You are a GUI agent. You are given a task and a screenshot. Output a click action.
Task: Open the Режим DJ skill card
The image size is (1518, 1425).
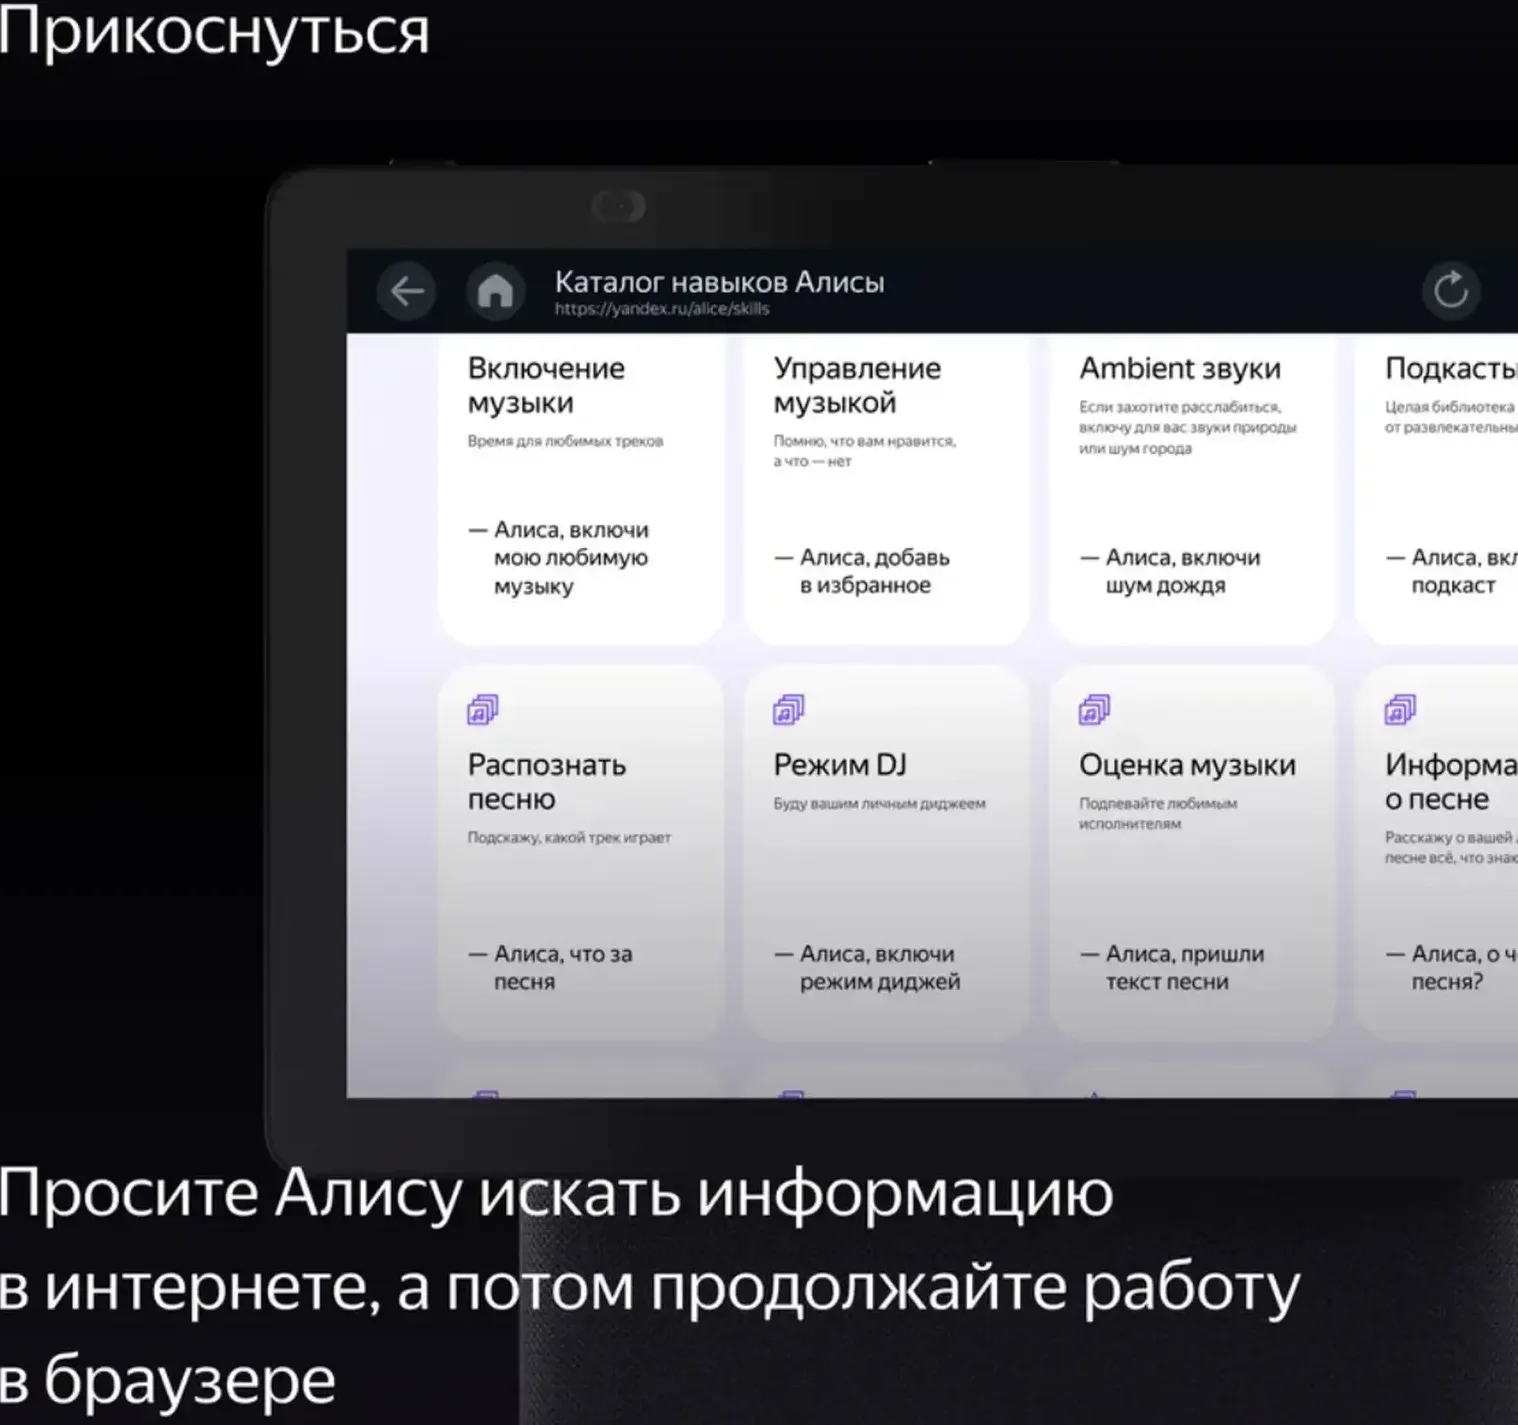(x=887, y=853)
